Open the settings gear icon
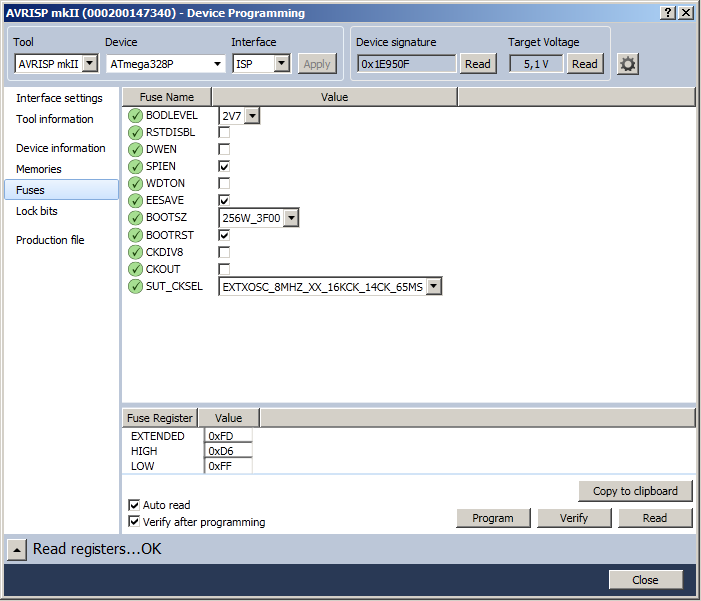The image size is (701, 601). tap(628, 64)
